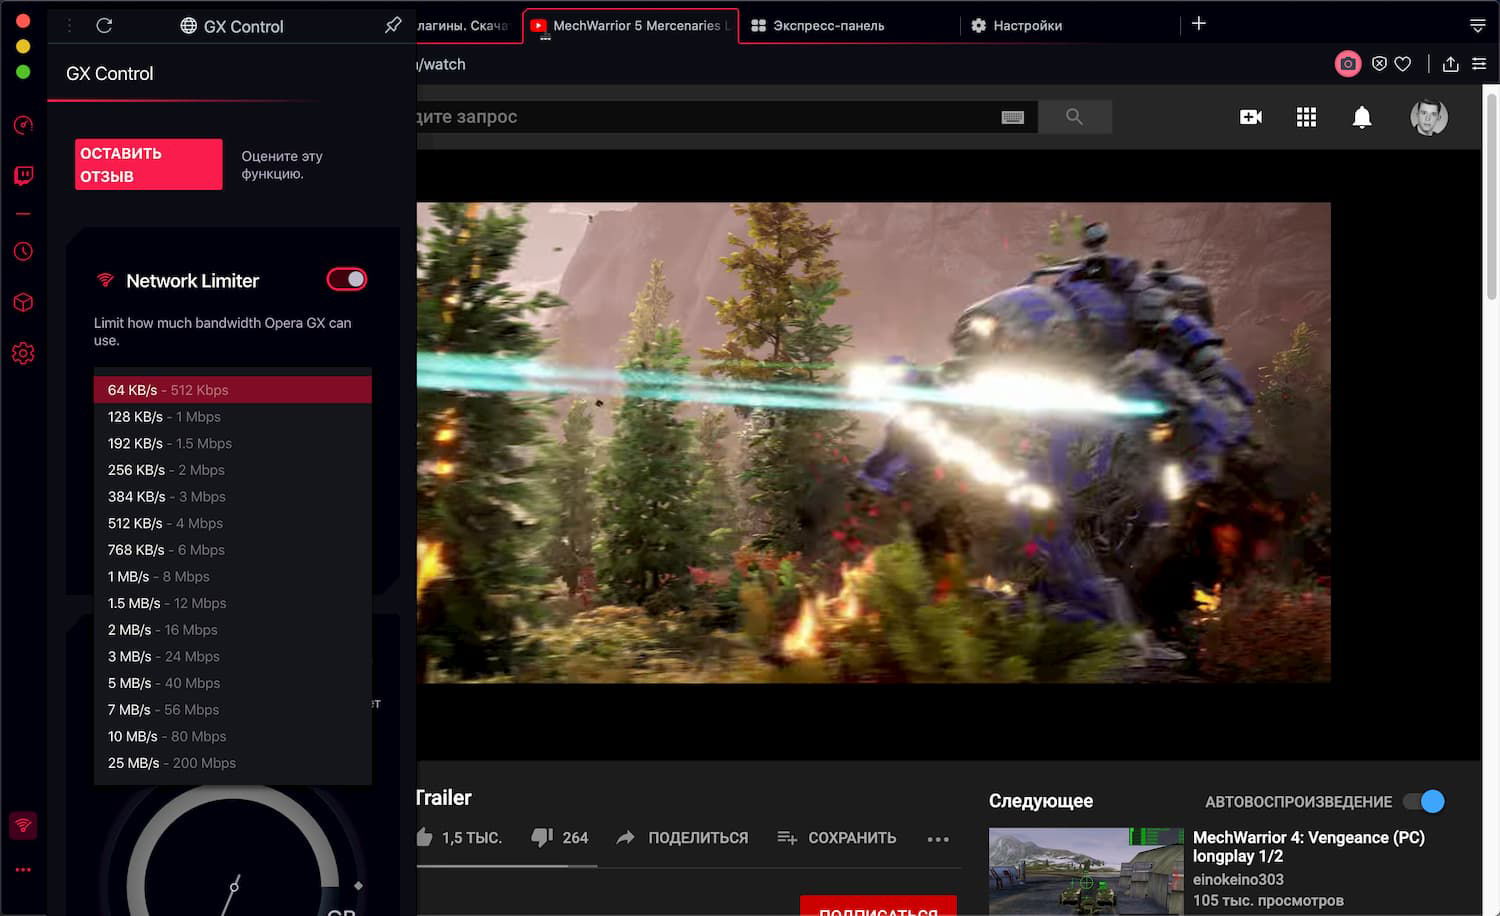The image size is (1500, 916).
Task: Reload the GX Control panel
Action: (x=104, y=26)
